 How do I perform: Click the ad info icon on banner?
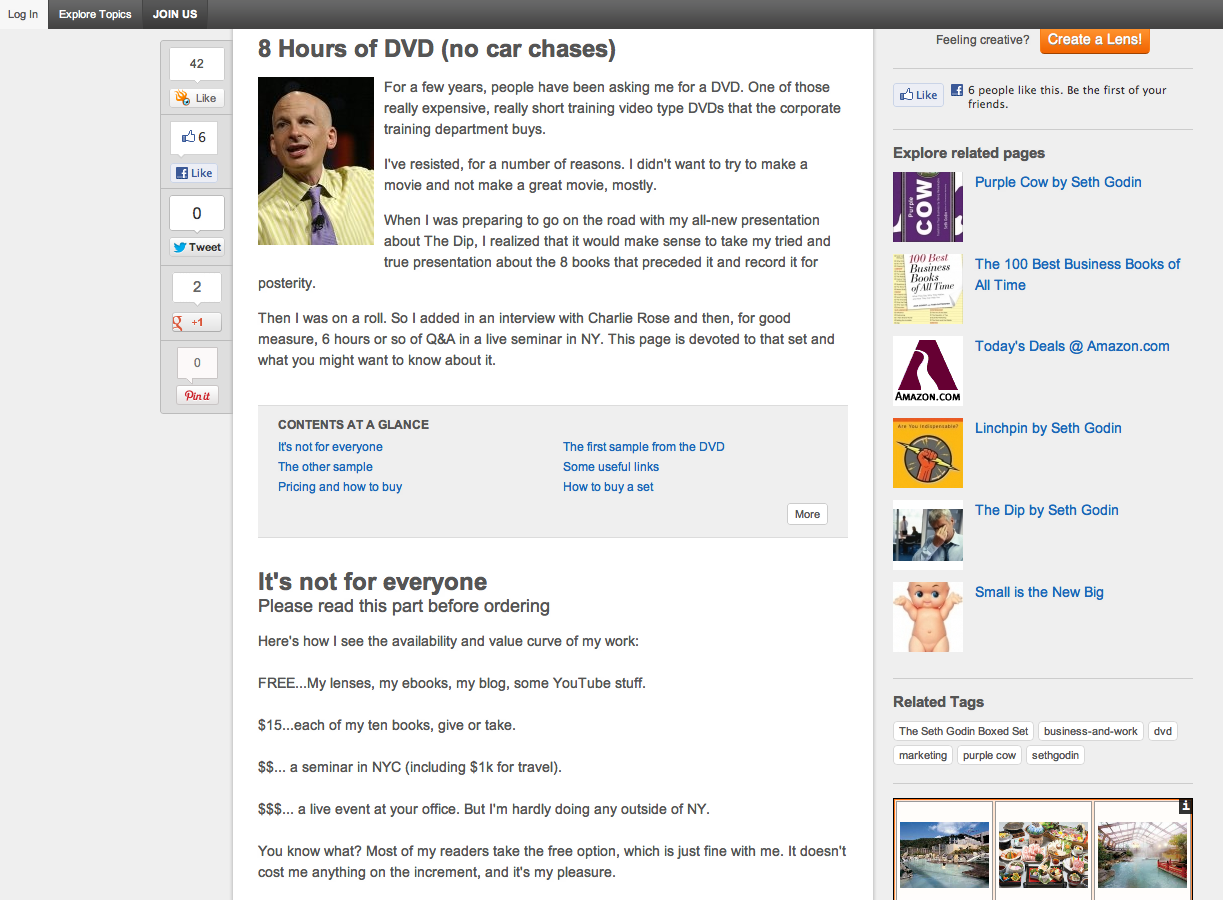click(x=1185, y=806)
